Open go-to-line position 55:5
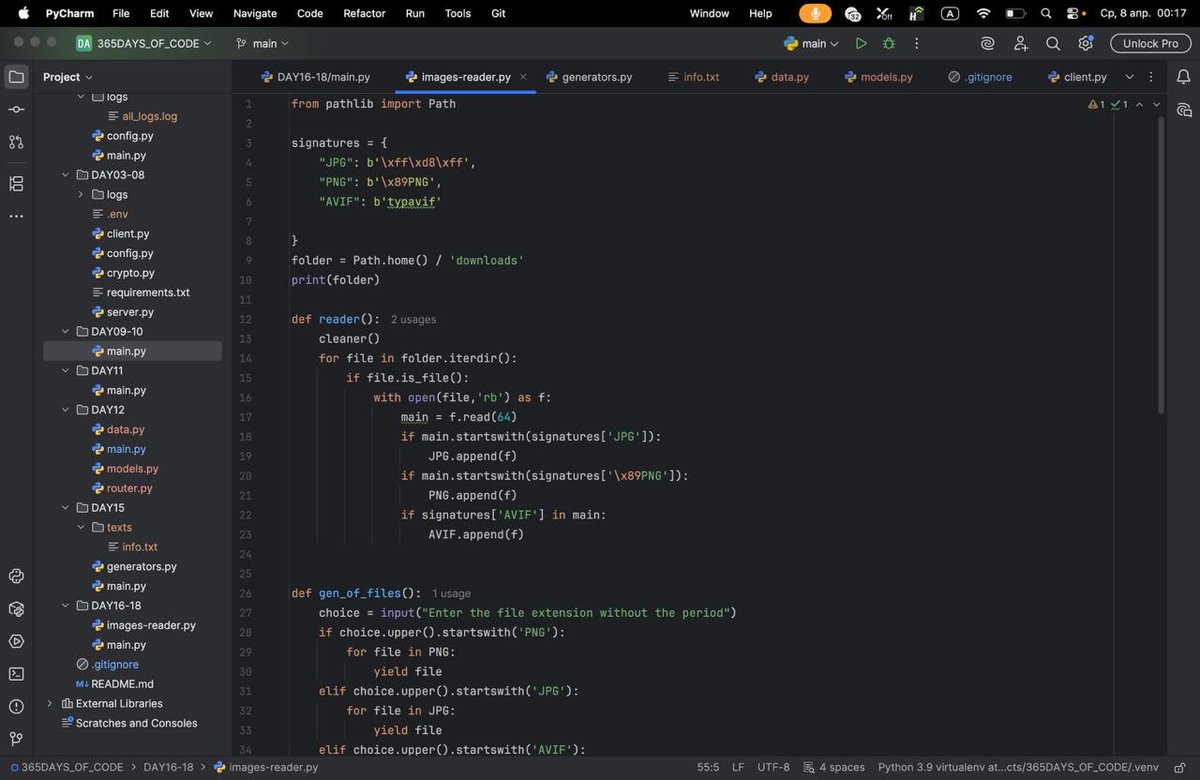Image resolution: width=1200 pixels, height=780 pixels. coord(708,767)
